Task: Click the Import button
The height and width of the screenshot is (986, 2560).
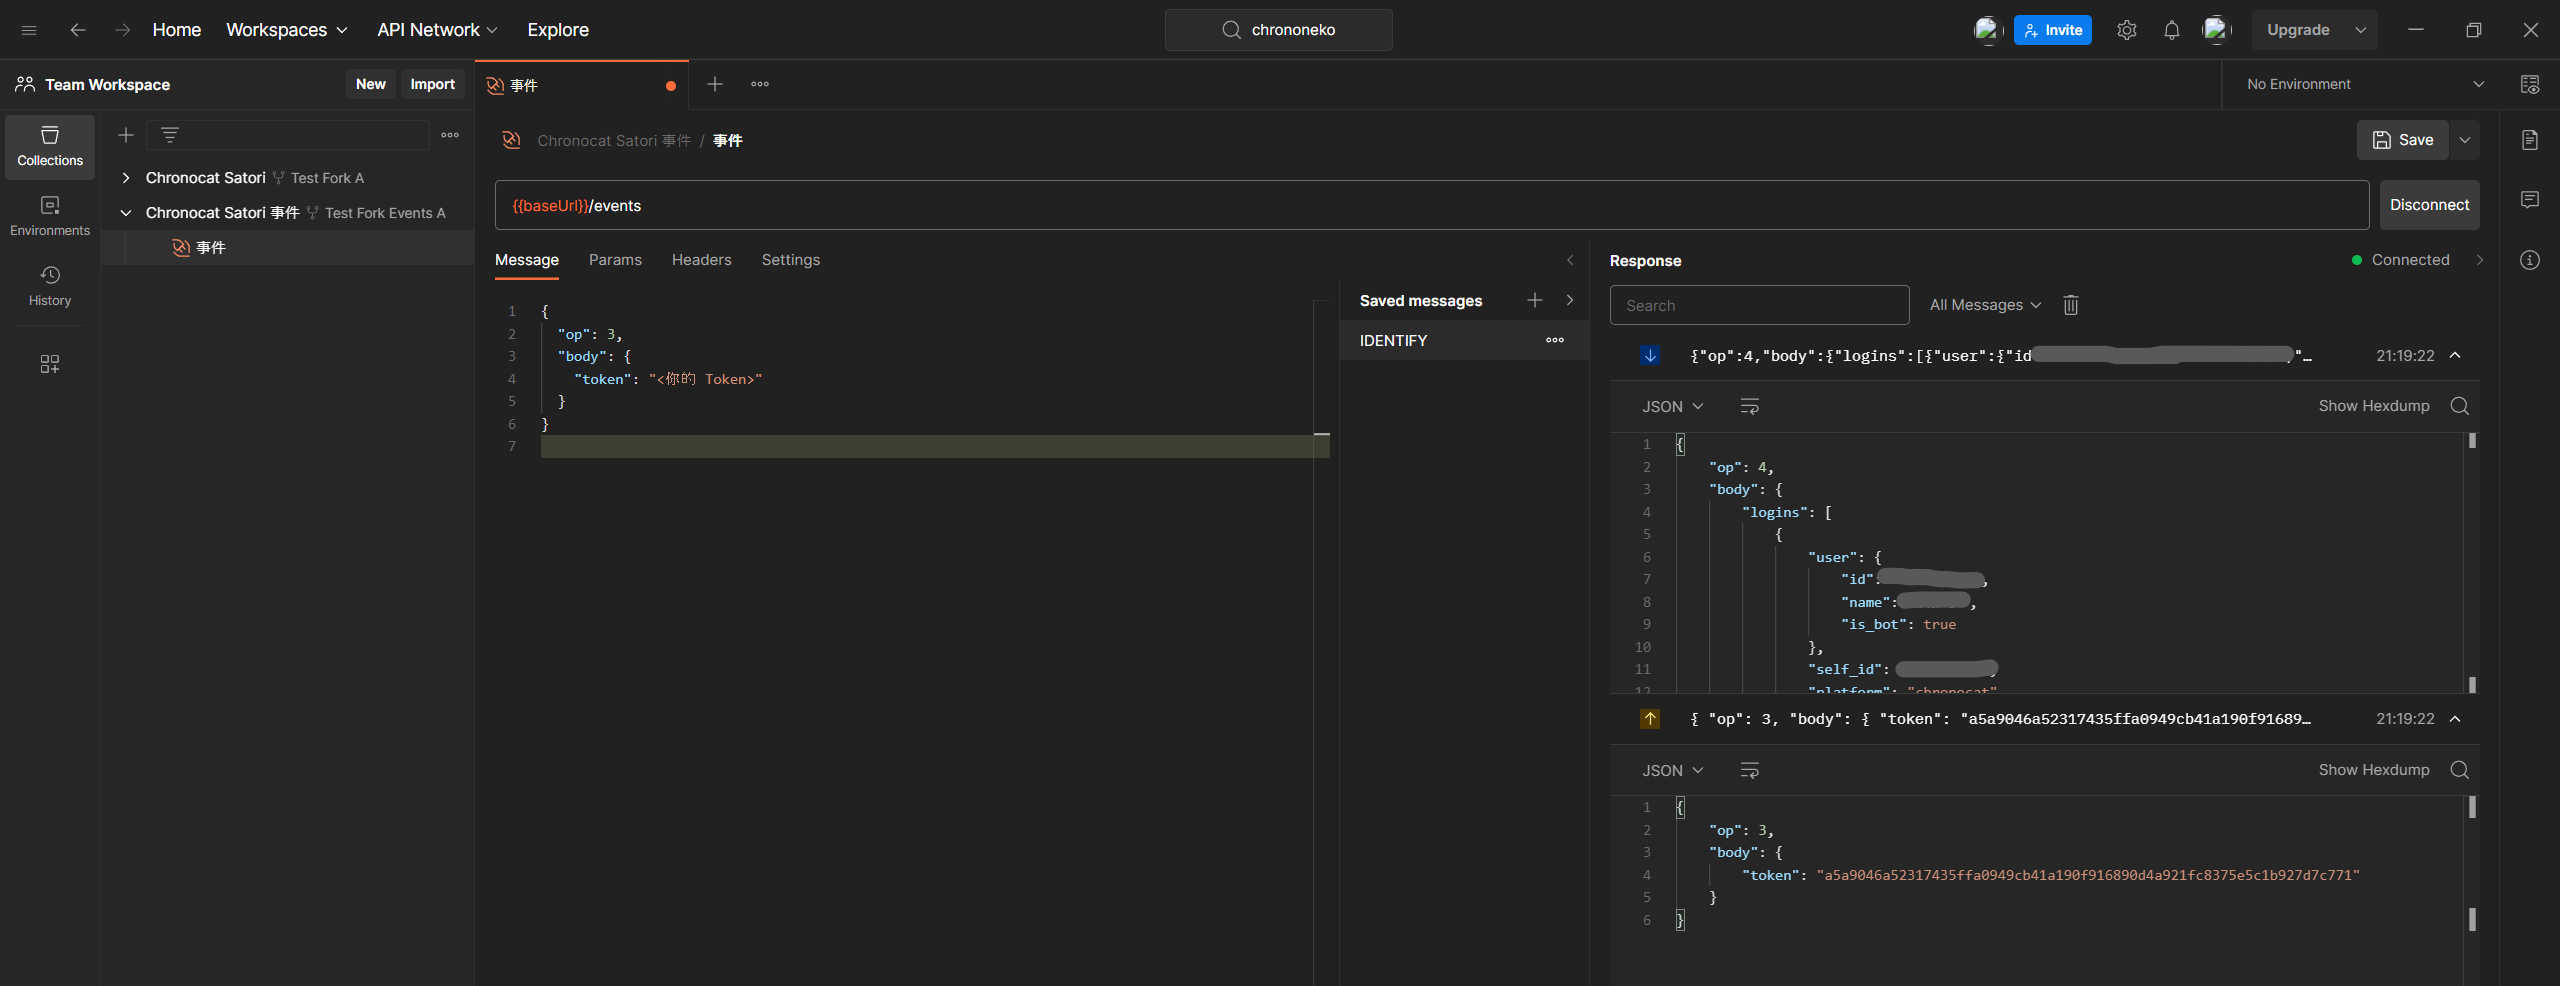Action: (x=433, y=84)
